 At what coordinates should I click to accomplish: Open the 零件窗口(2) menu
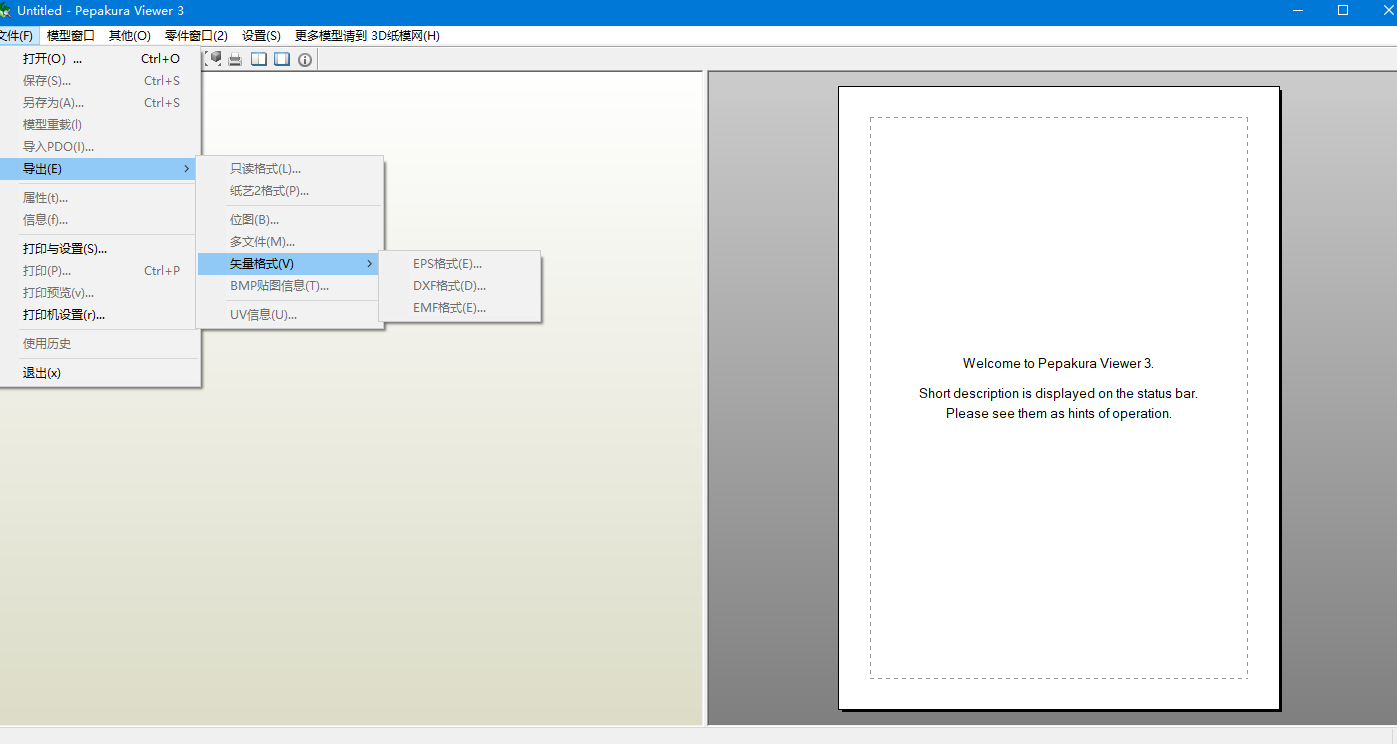[x=196, y=36]
